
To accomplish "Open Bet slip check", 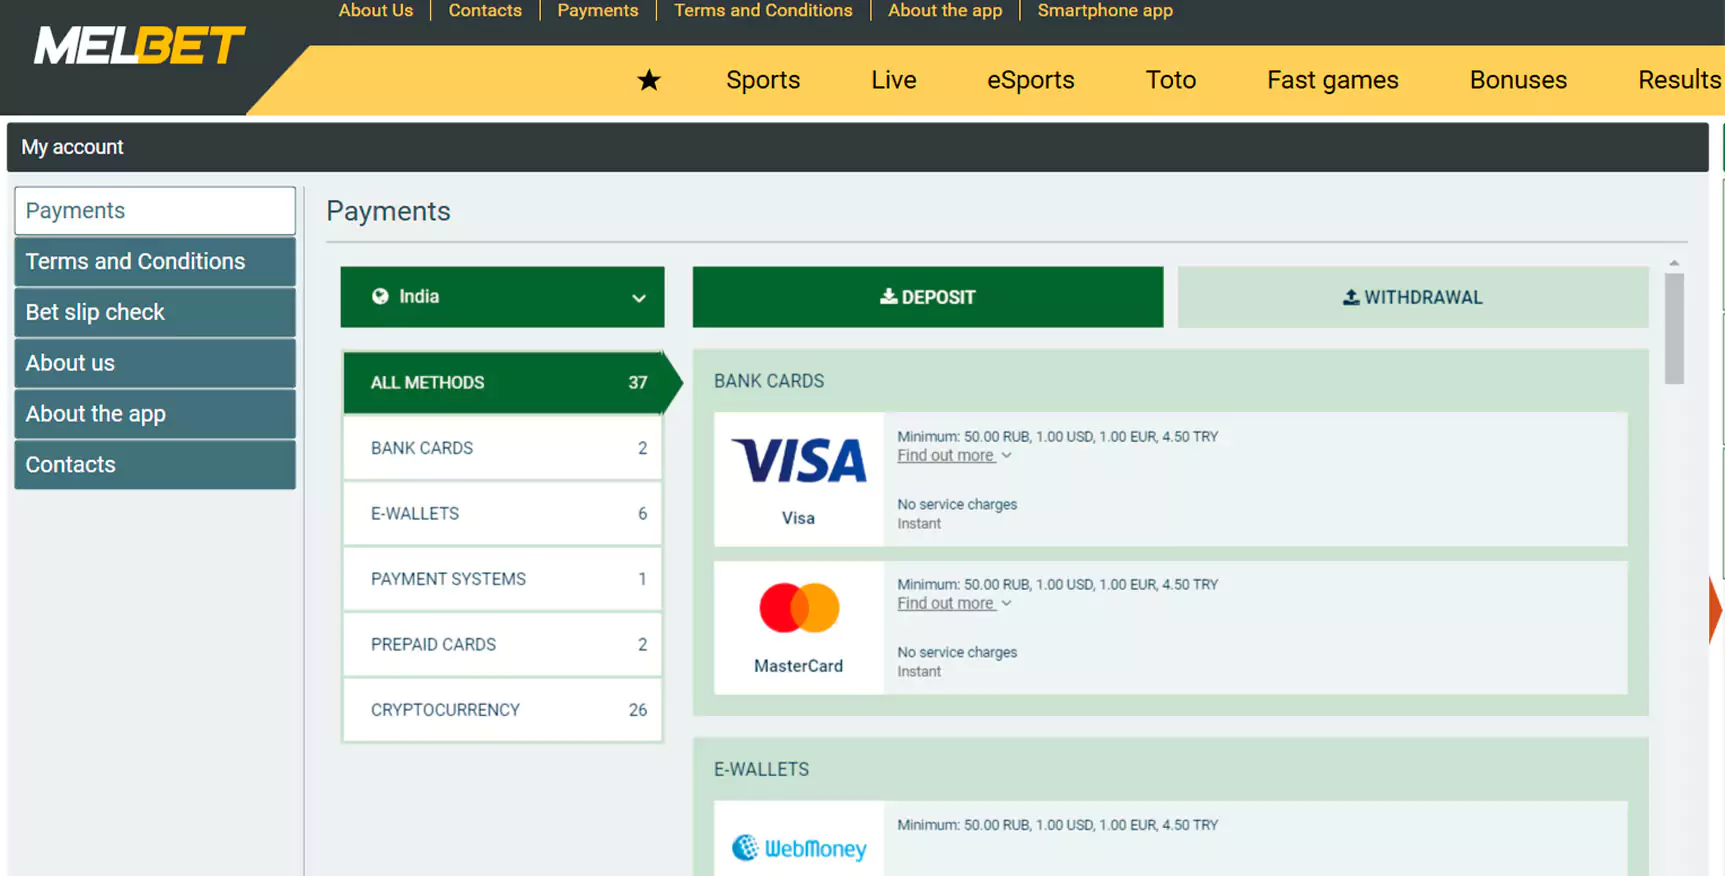I will coord(155,312).
